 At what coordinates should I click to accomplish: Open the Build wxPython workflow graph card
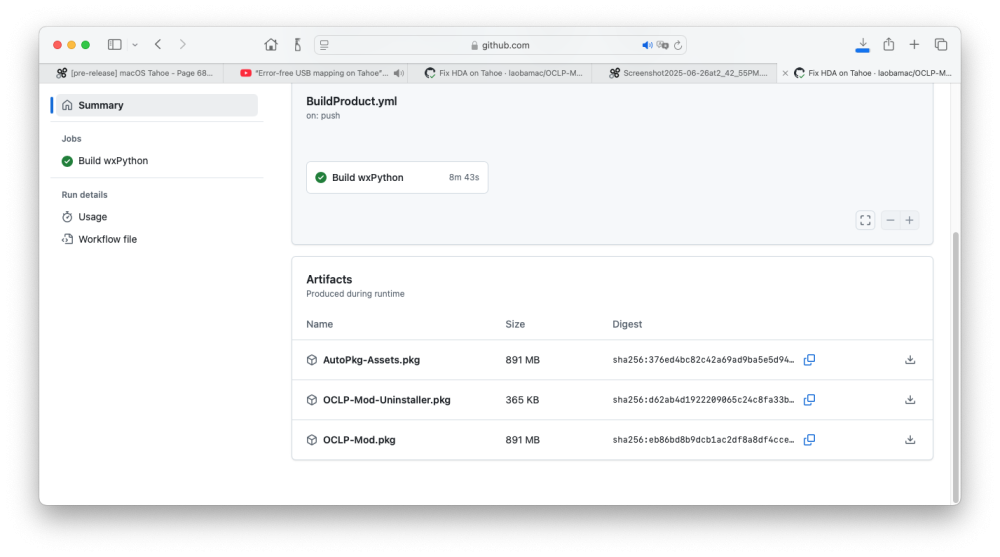click(x=397, y=177)
